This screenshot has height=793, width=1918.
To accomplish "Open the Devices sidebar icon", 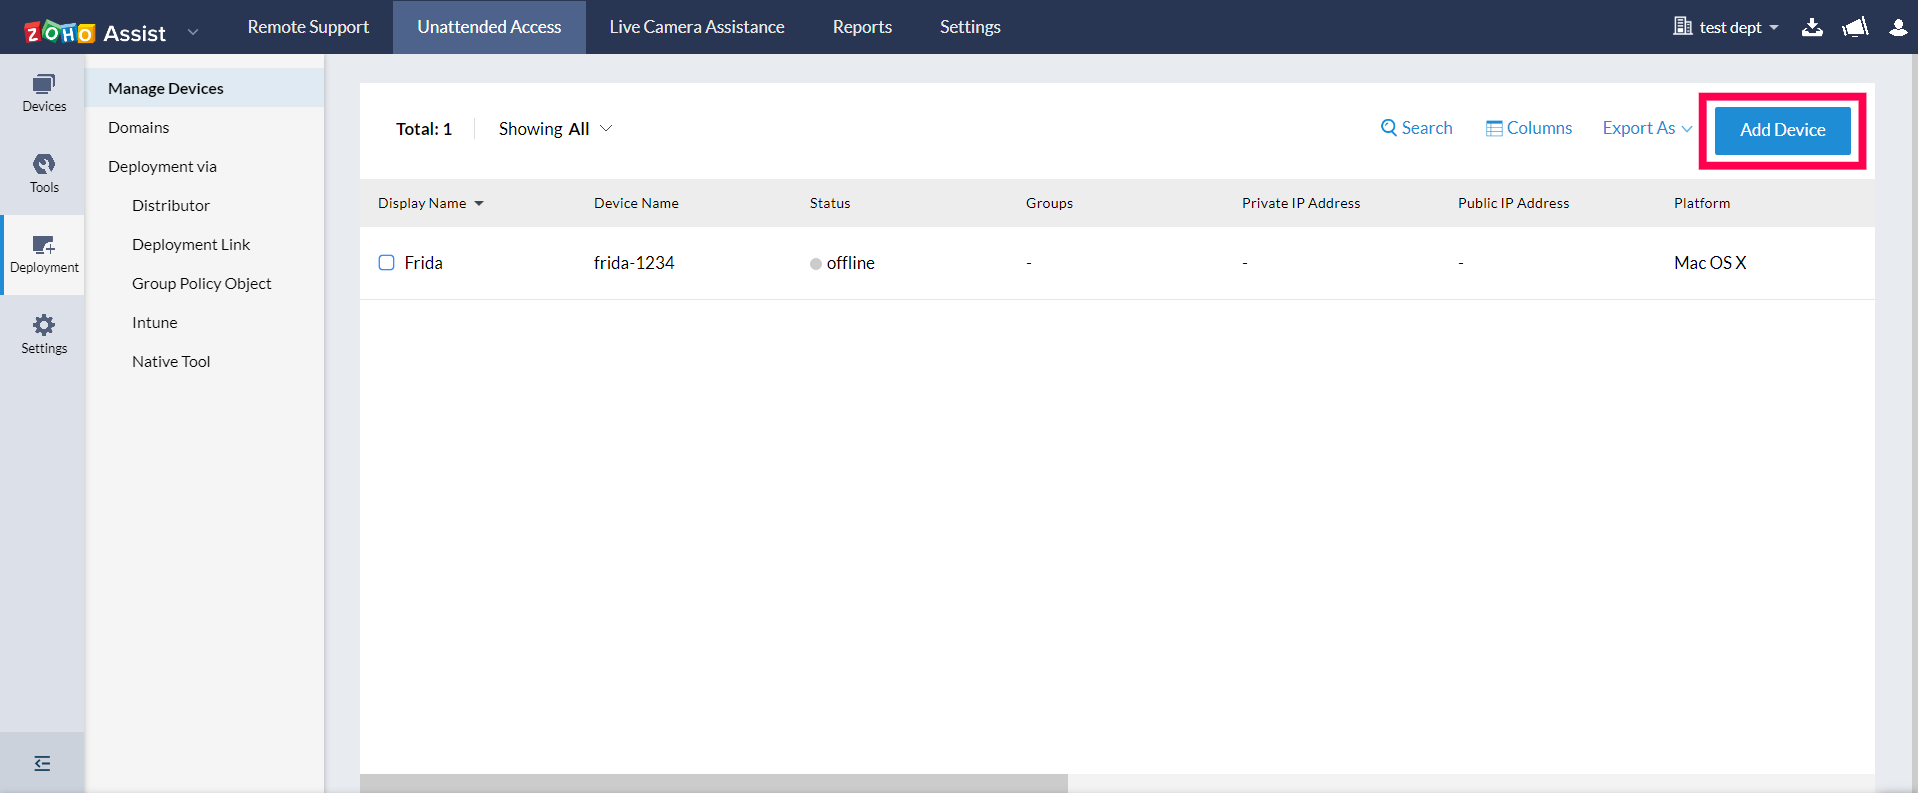I will pos(44,92).
